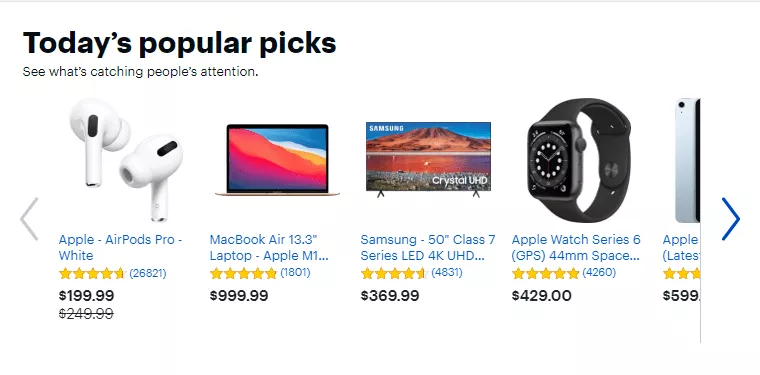760x375 pixels.
Task: Open the Samsung Crystal UHD TV image
Action: (428, 159)
